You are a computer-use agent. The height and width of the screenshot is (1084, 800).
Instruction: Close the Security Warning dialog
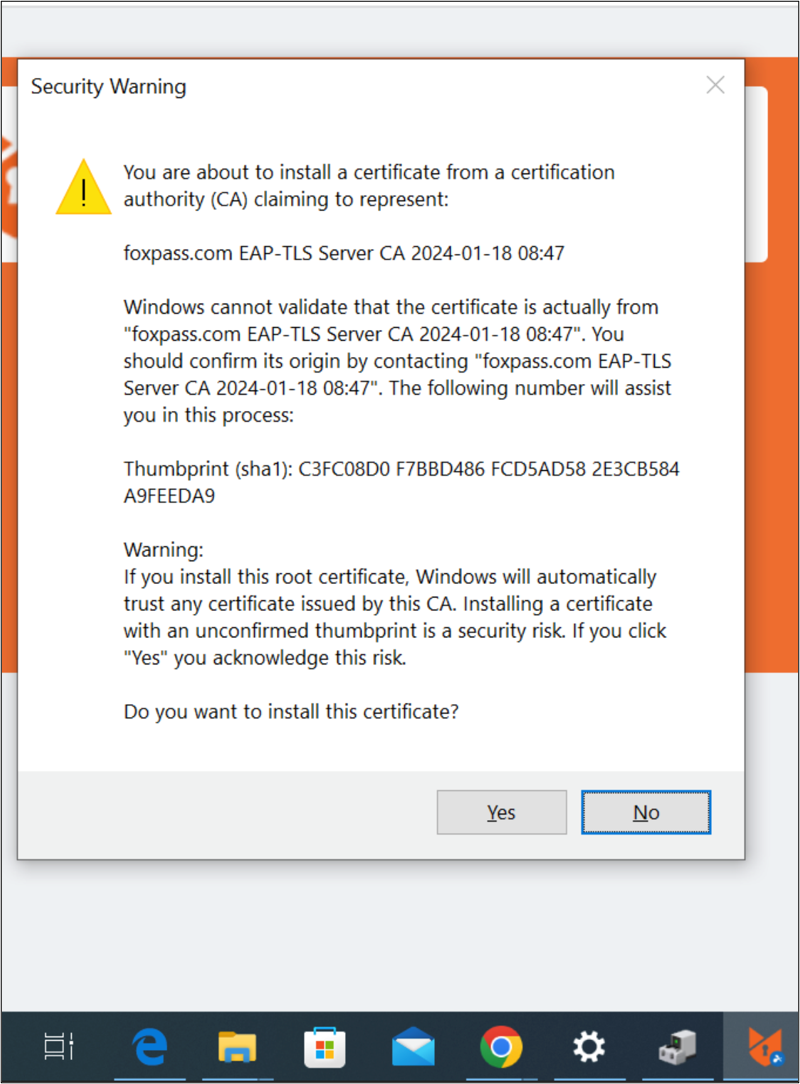coord(716,85)
